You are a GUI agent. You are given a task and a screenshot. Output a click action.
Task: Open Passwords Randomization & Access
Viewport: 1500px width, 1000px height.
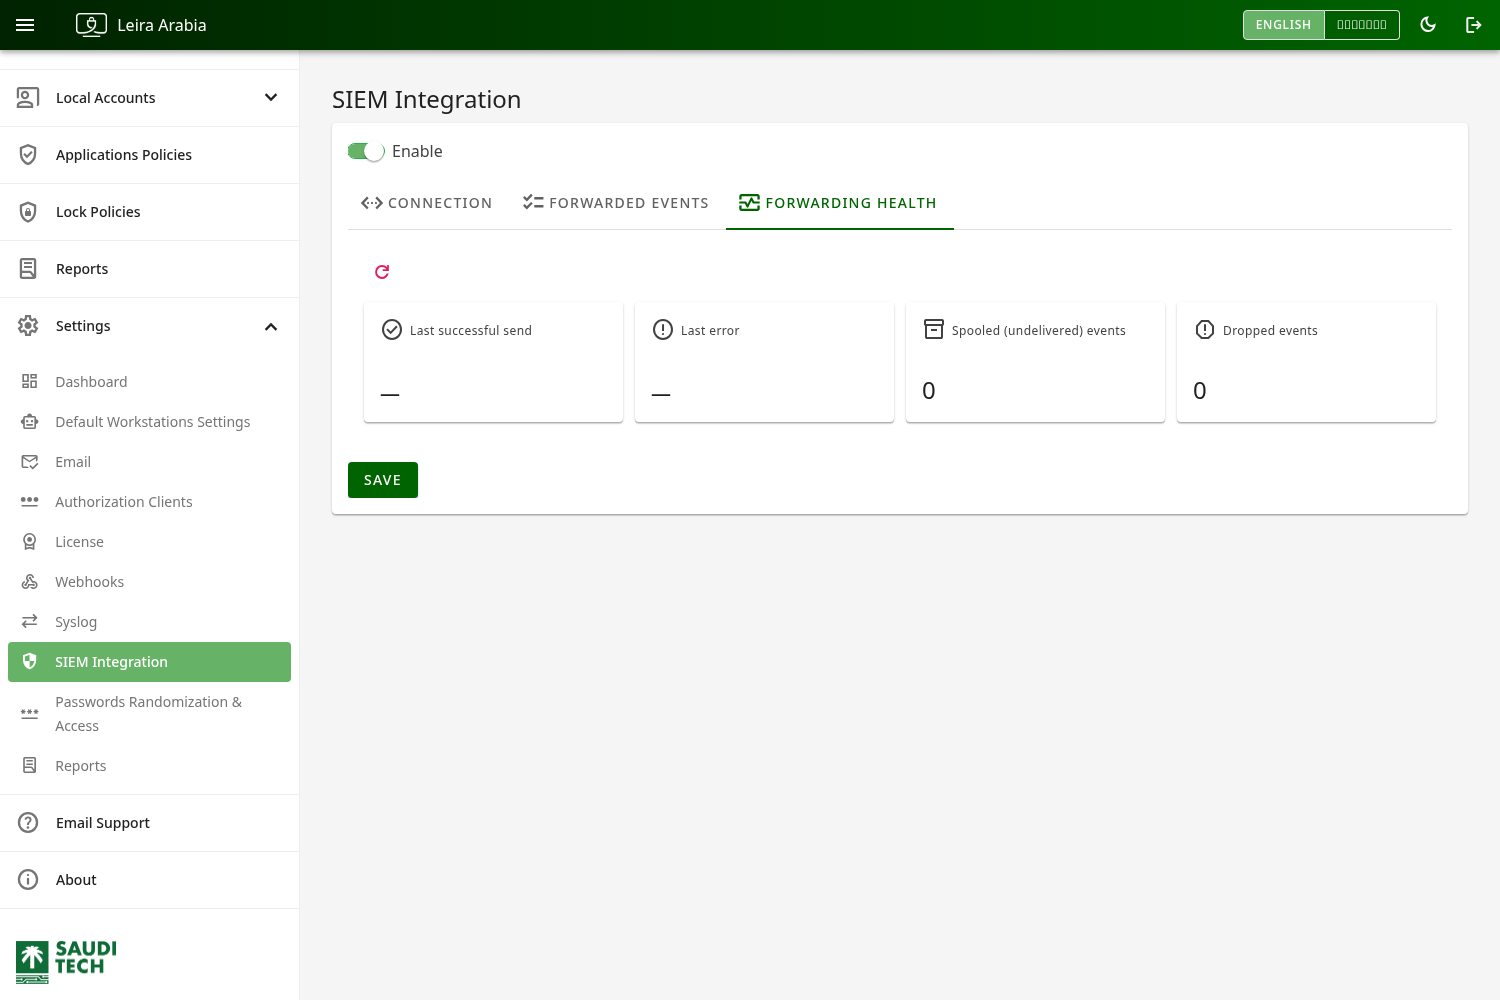pyautogui.click(x=150, y=714)
